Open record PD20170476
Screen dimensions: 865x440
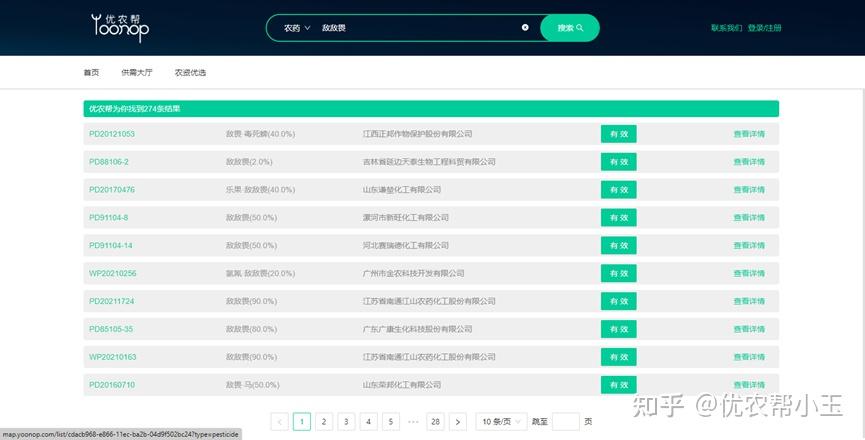pyautogui.click(x=112, y=190)
